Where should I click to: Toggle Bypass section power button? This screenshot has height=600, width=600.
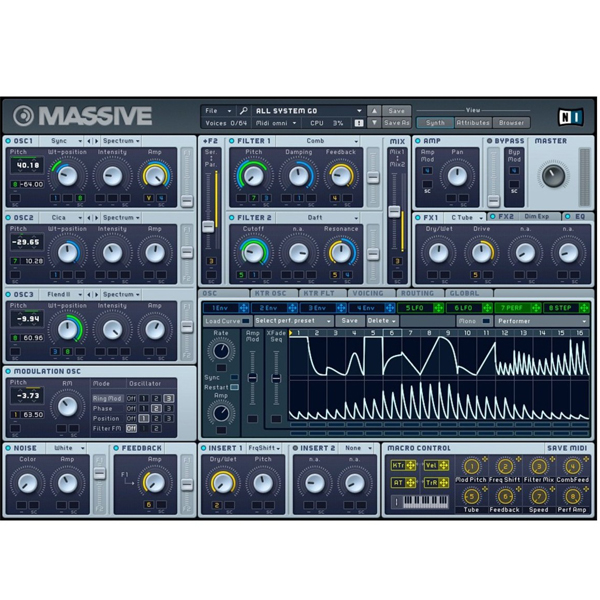coord(489,141)
